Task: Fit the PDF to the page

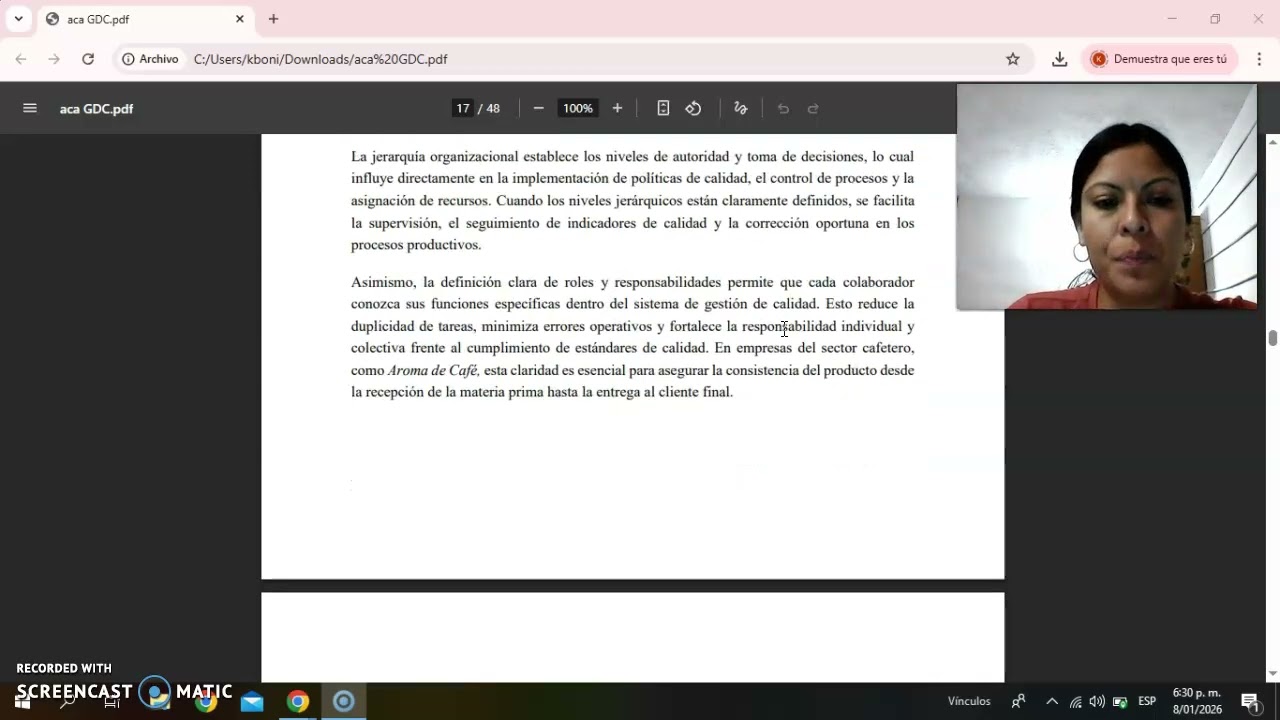Action: 663,108
